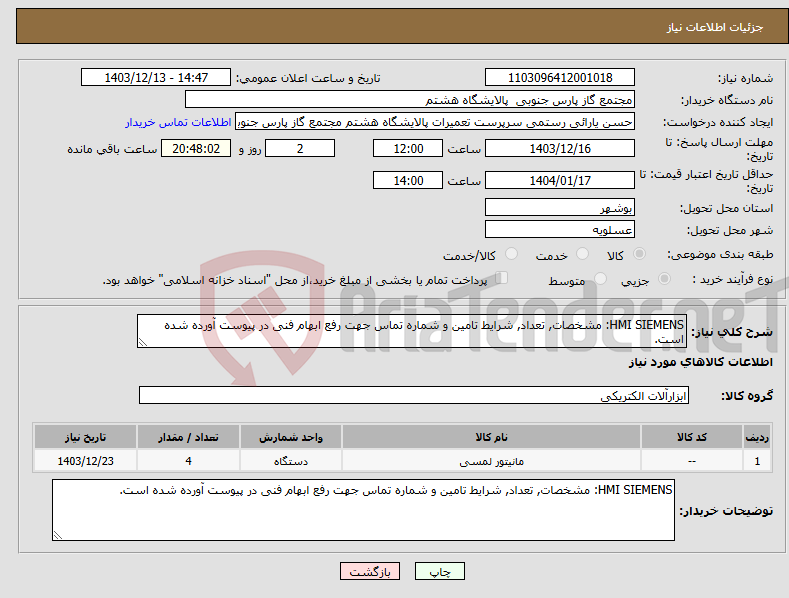
Task: Click the need date cell 1403/12/23
Action: pos(85,461)
